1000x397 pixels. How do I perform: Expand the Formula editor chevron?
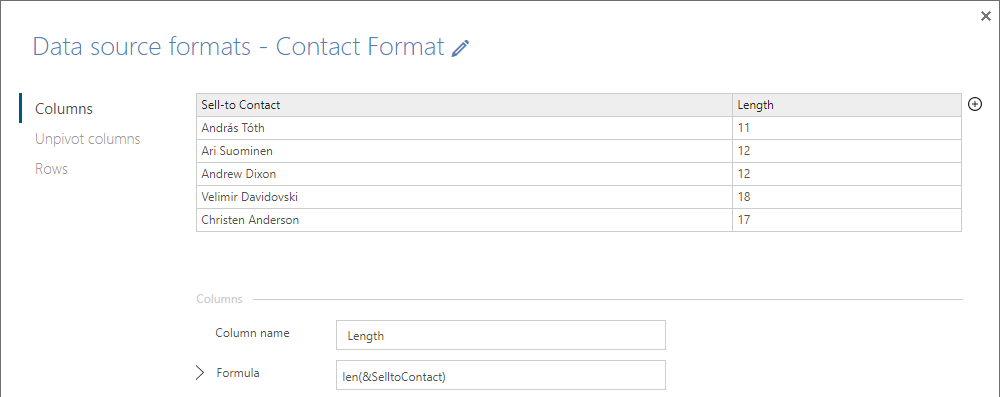[200, 373]
